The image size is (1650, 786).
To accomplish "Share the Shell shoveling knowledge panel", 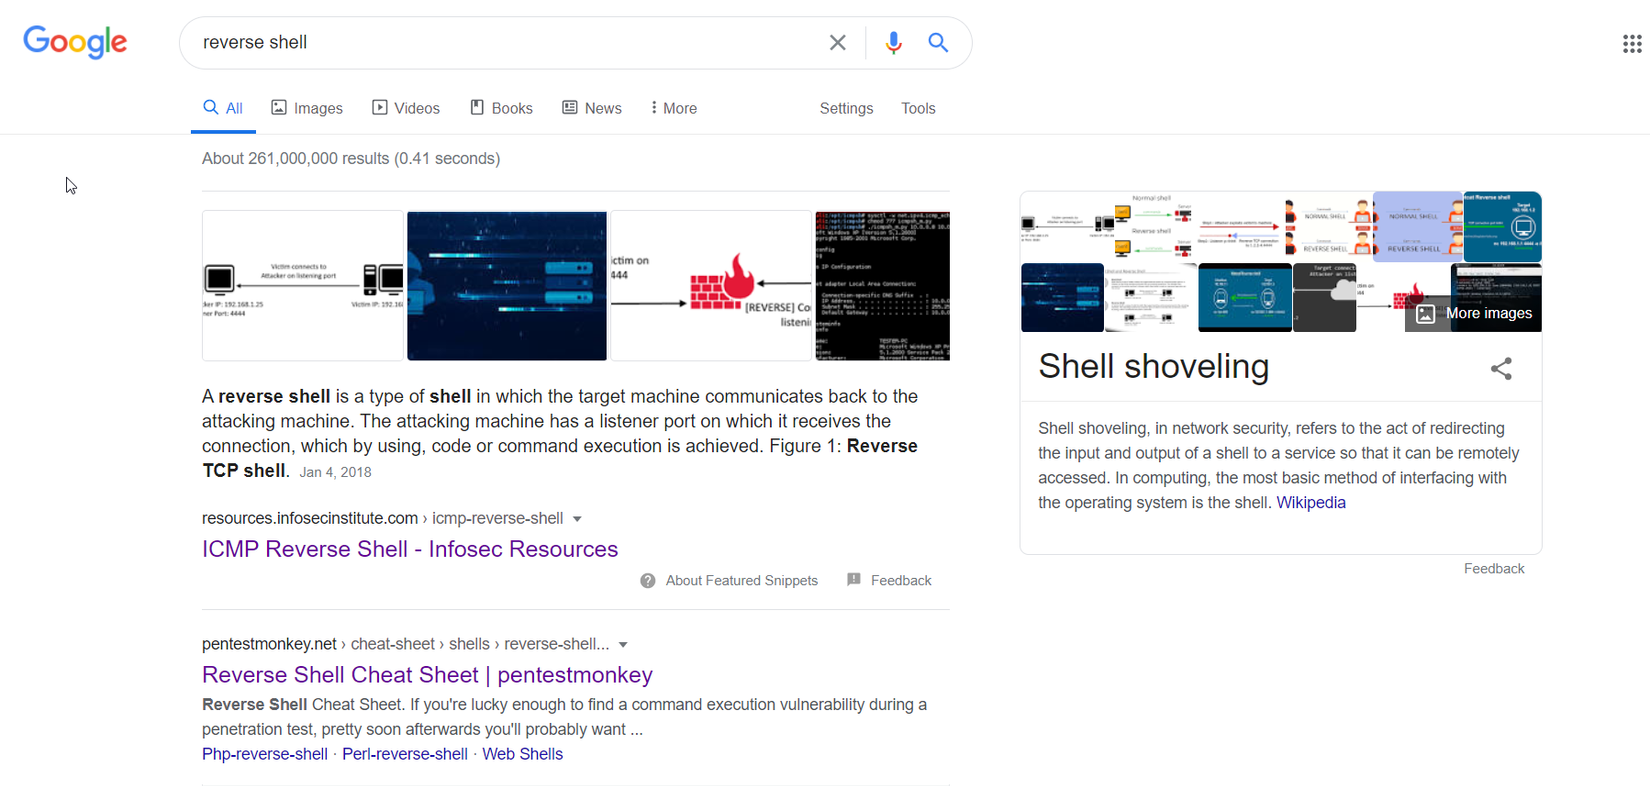I will point(1501,368).
